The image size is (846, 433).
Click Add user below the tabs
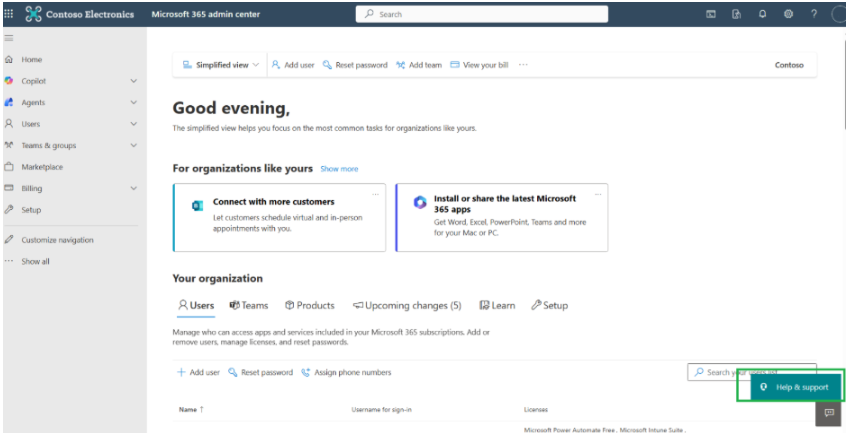click(x=198, y=373)
